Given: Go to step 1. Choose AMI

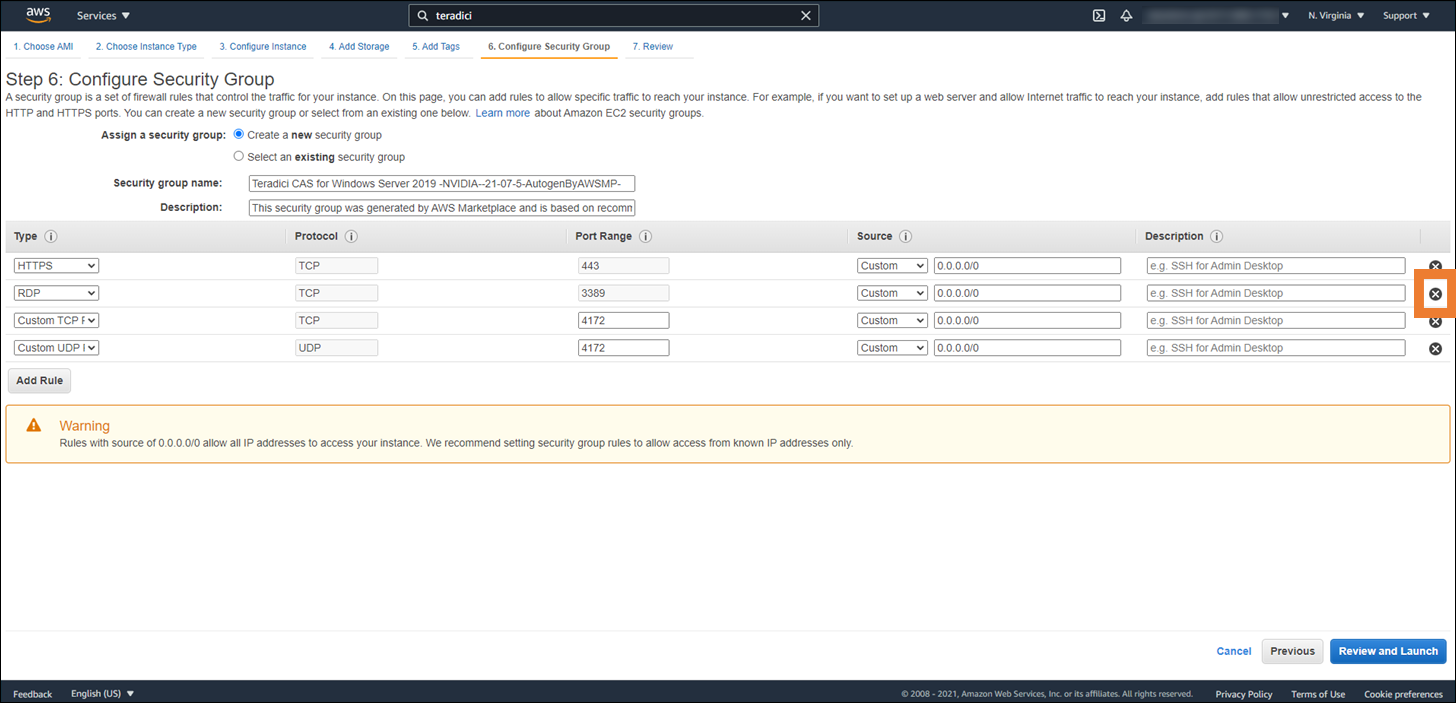Looking at the screenshot, I should pos(43,46).
